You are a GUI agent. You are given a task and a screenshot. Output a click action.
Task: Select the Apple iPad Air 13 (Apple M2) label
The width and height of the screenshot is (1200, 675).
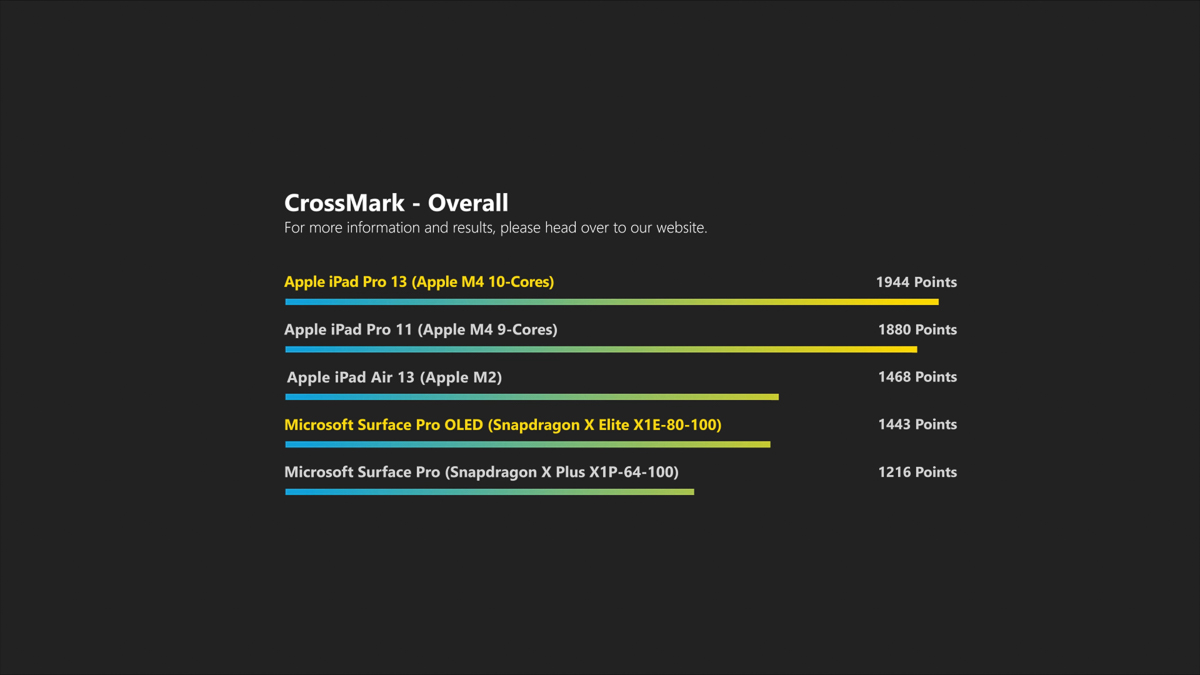pyautogui.click(x=394, y=377)
